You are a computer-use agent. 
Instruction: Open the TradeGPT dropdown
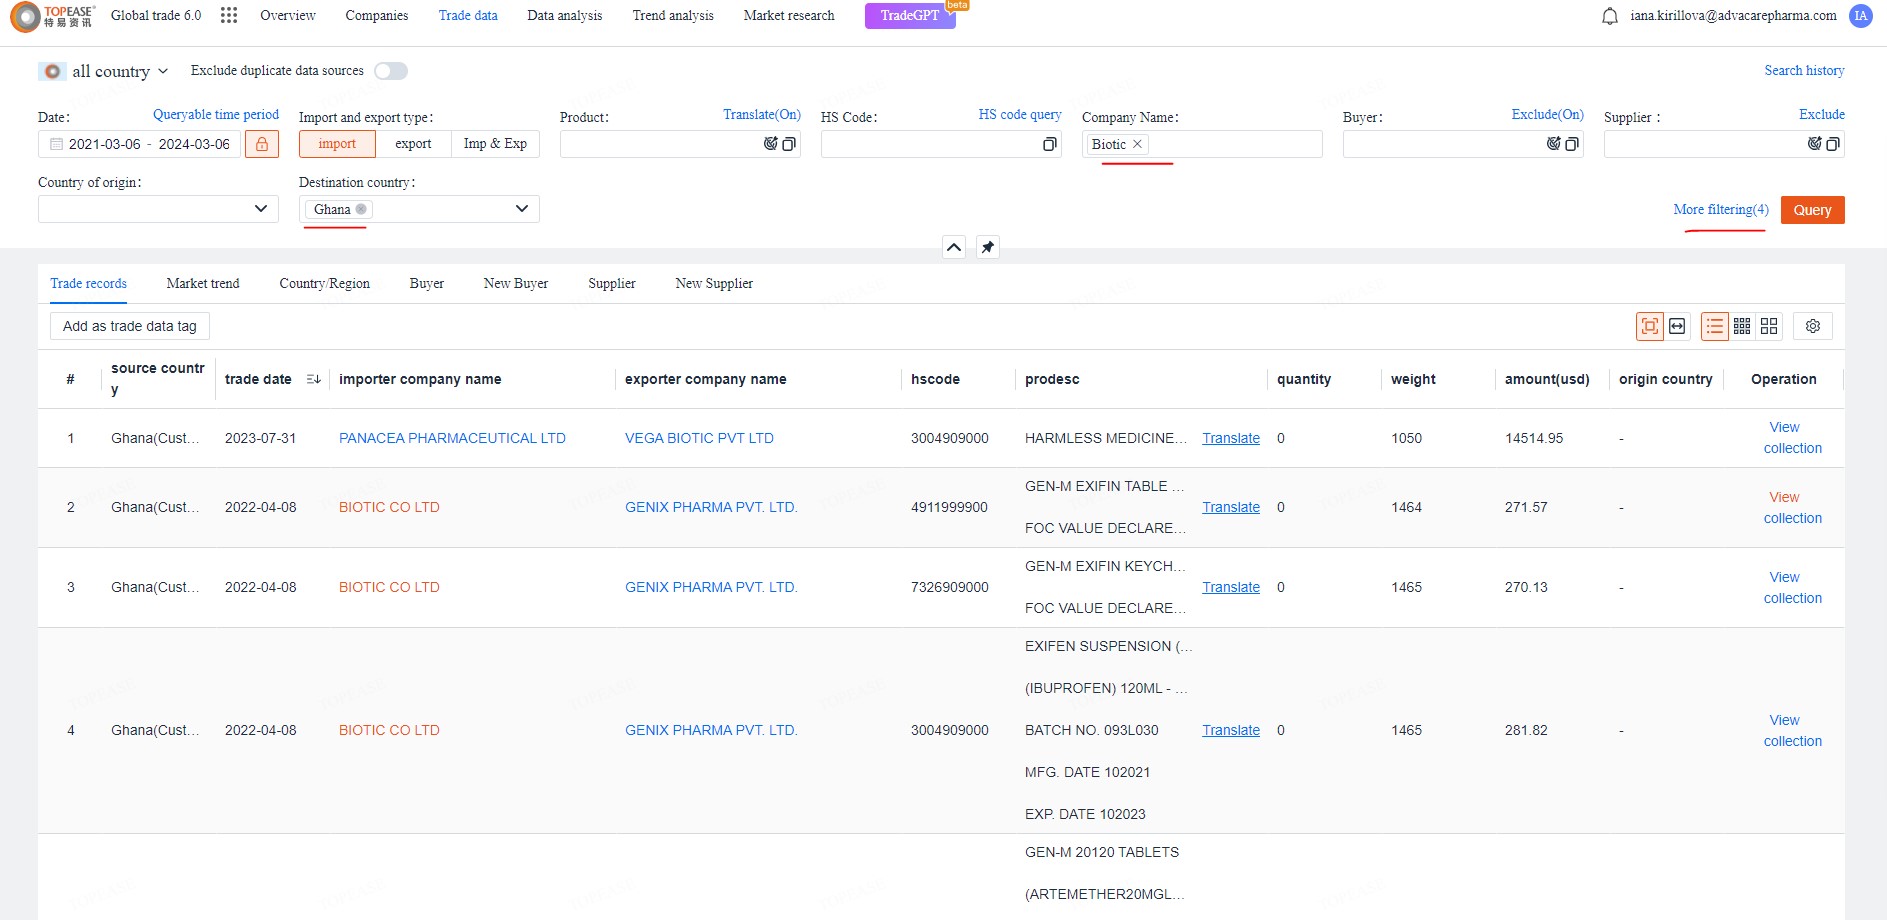click(910, 15)
